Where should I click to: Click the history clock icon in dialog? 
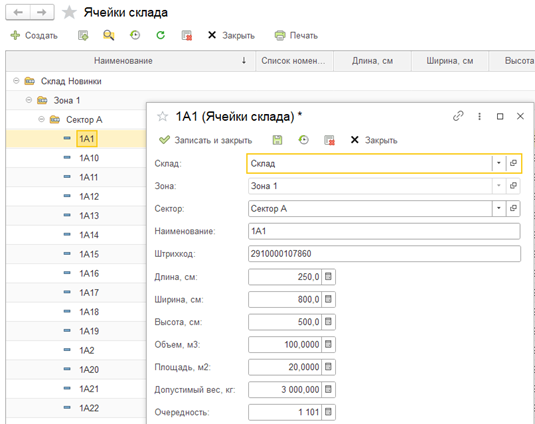click(303, 140)
